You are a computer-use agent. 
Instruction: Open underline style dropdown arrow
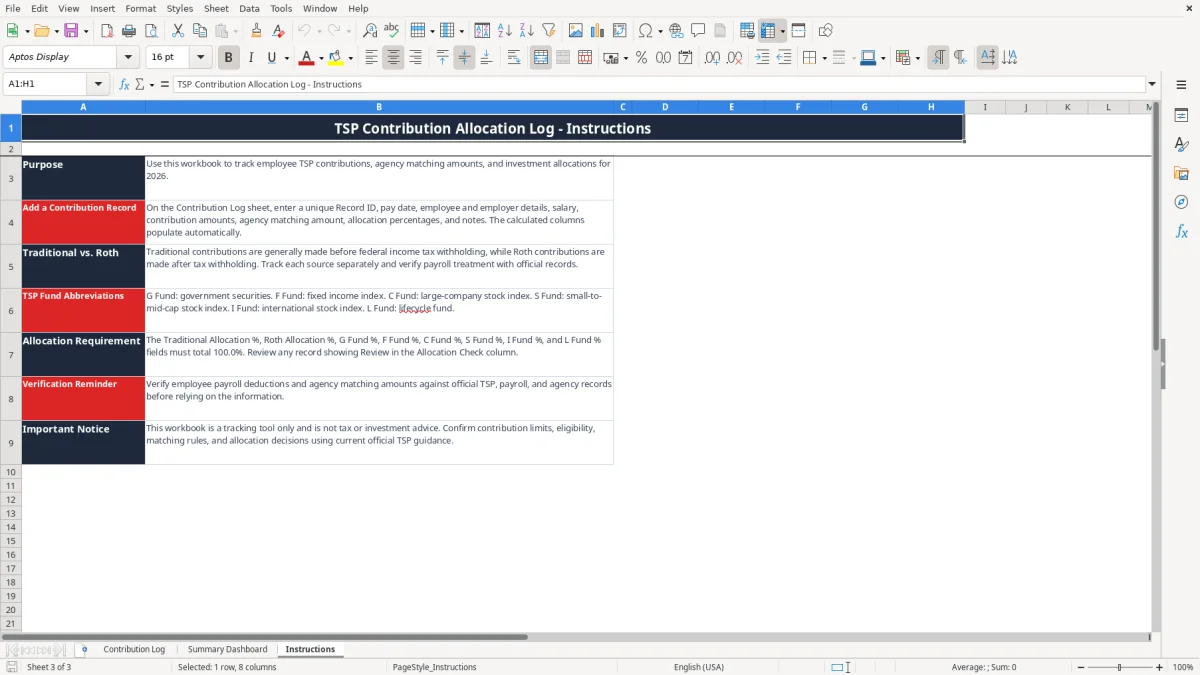point(286,59)
